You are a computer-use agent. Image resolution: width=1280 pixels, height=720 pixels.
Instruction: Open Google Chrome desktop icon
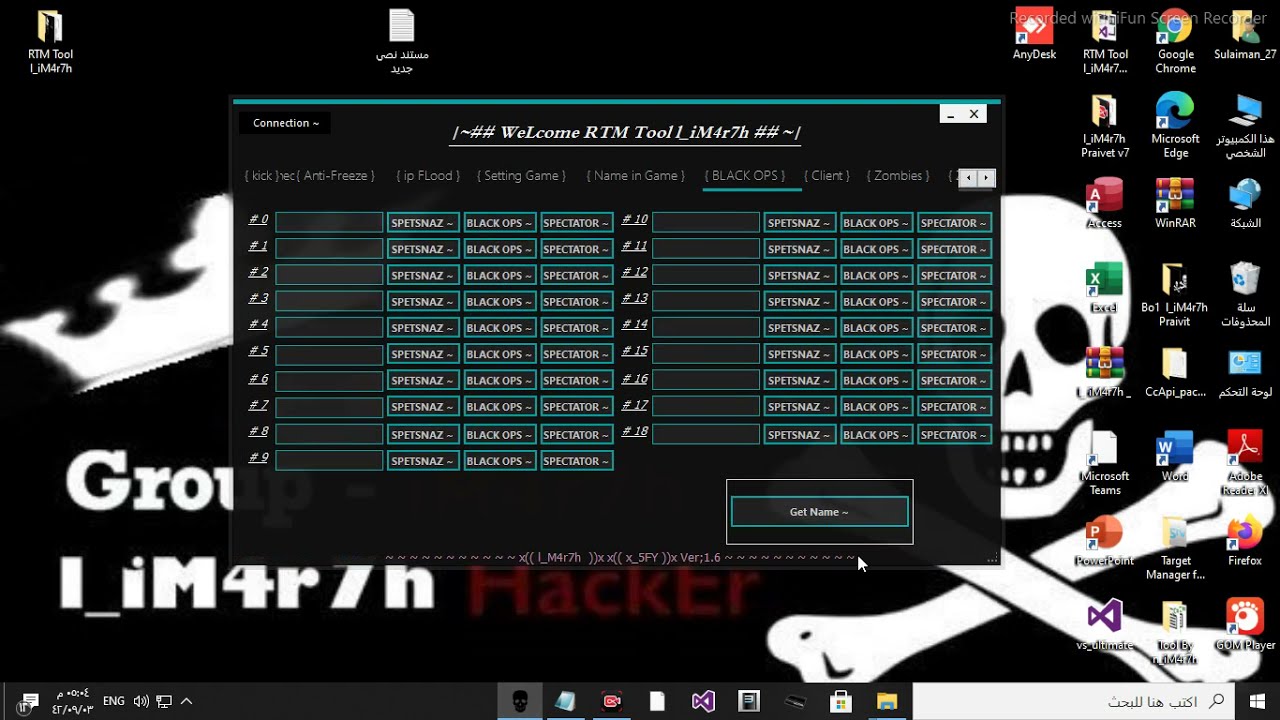click(1175, 42)
